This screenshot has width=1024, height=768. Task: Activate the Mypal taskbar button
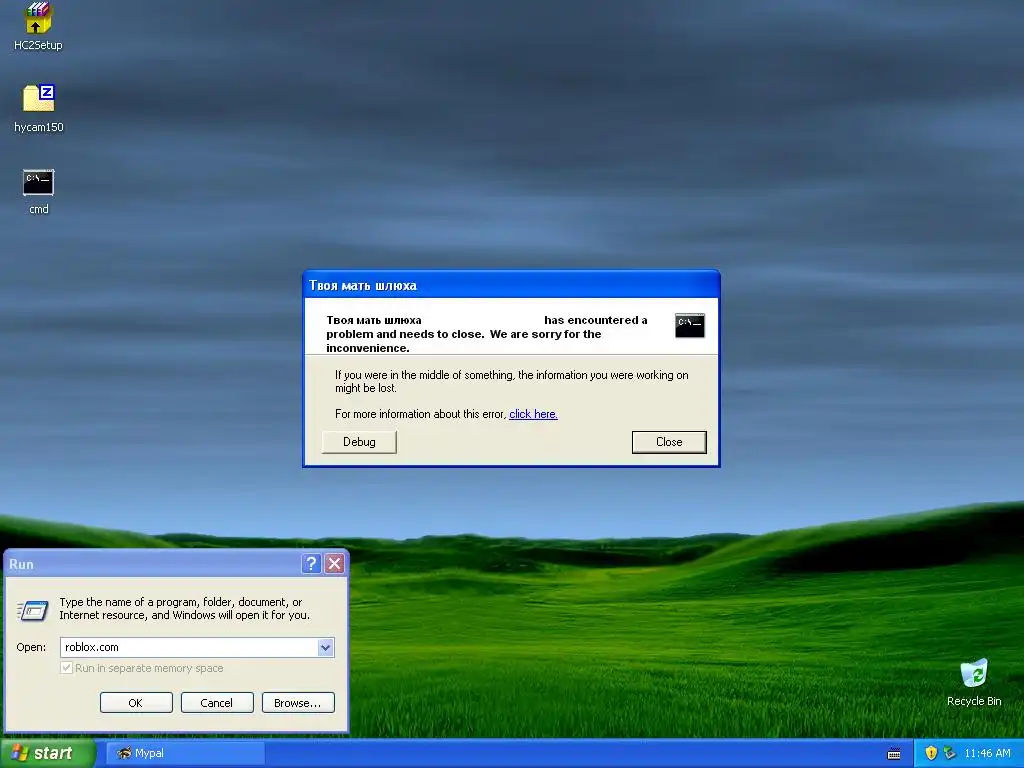pyautogui.click(x=185, y=753)
